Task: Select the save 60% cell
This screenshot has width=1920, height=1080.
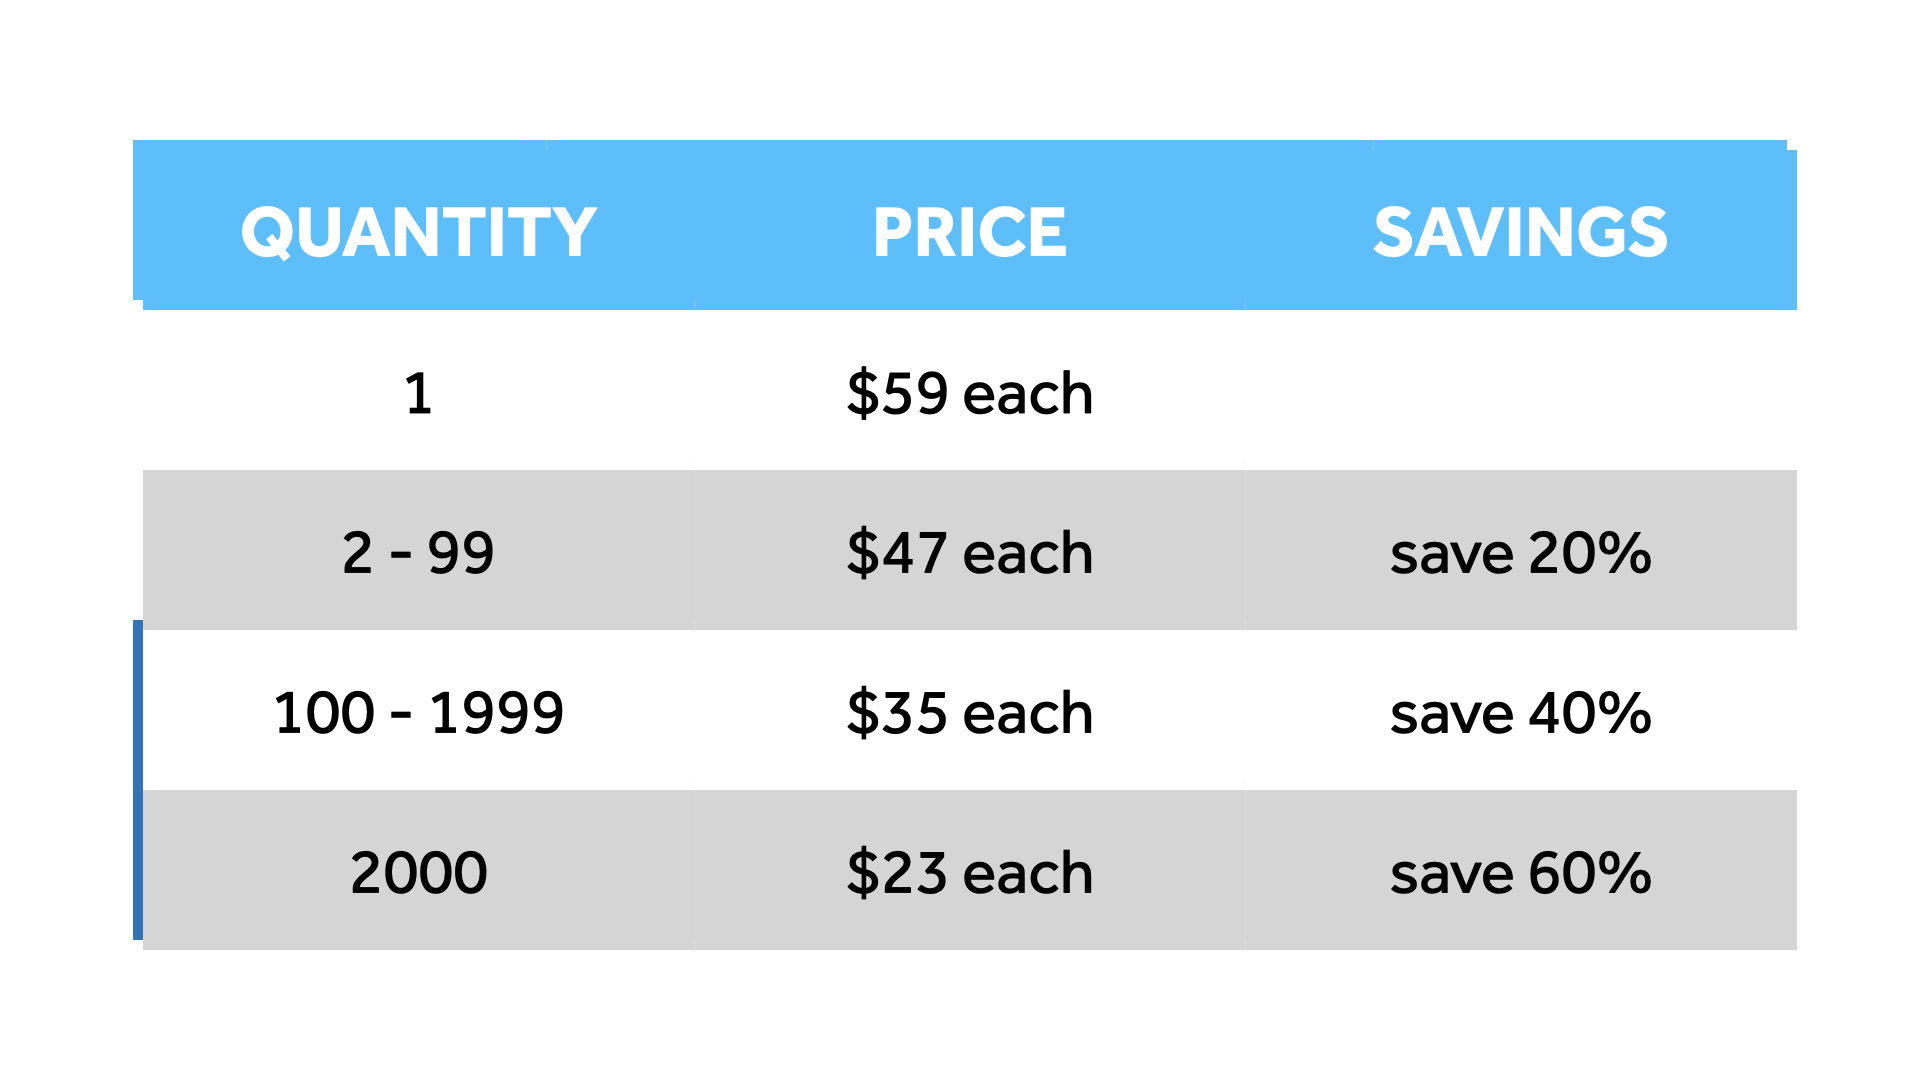Action: coord(1520,872)
